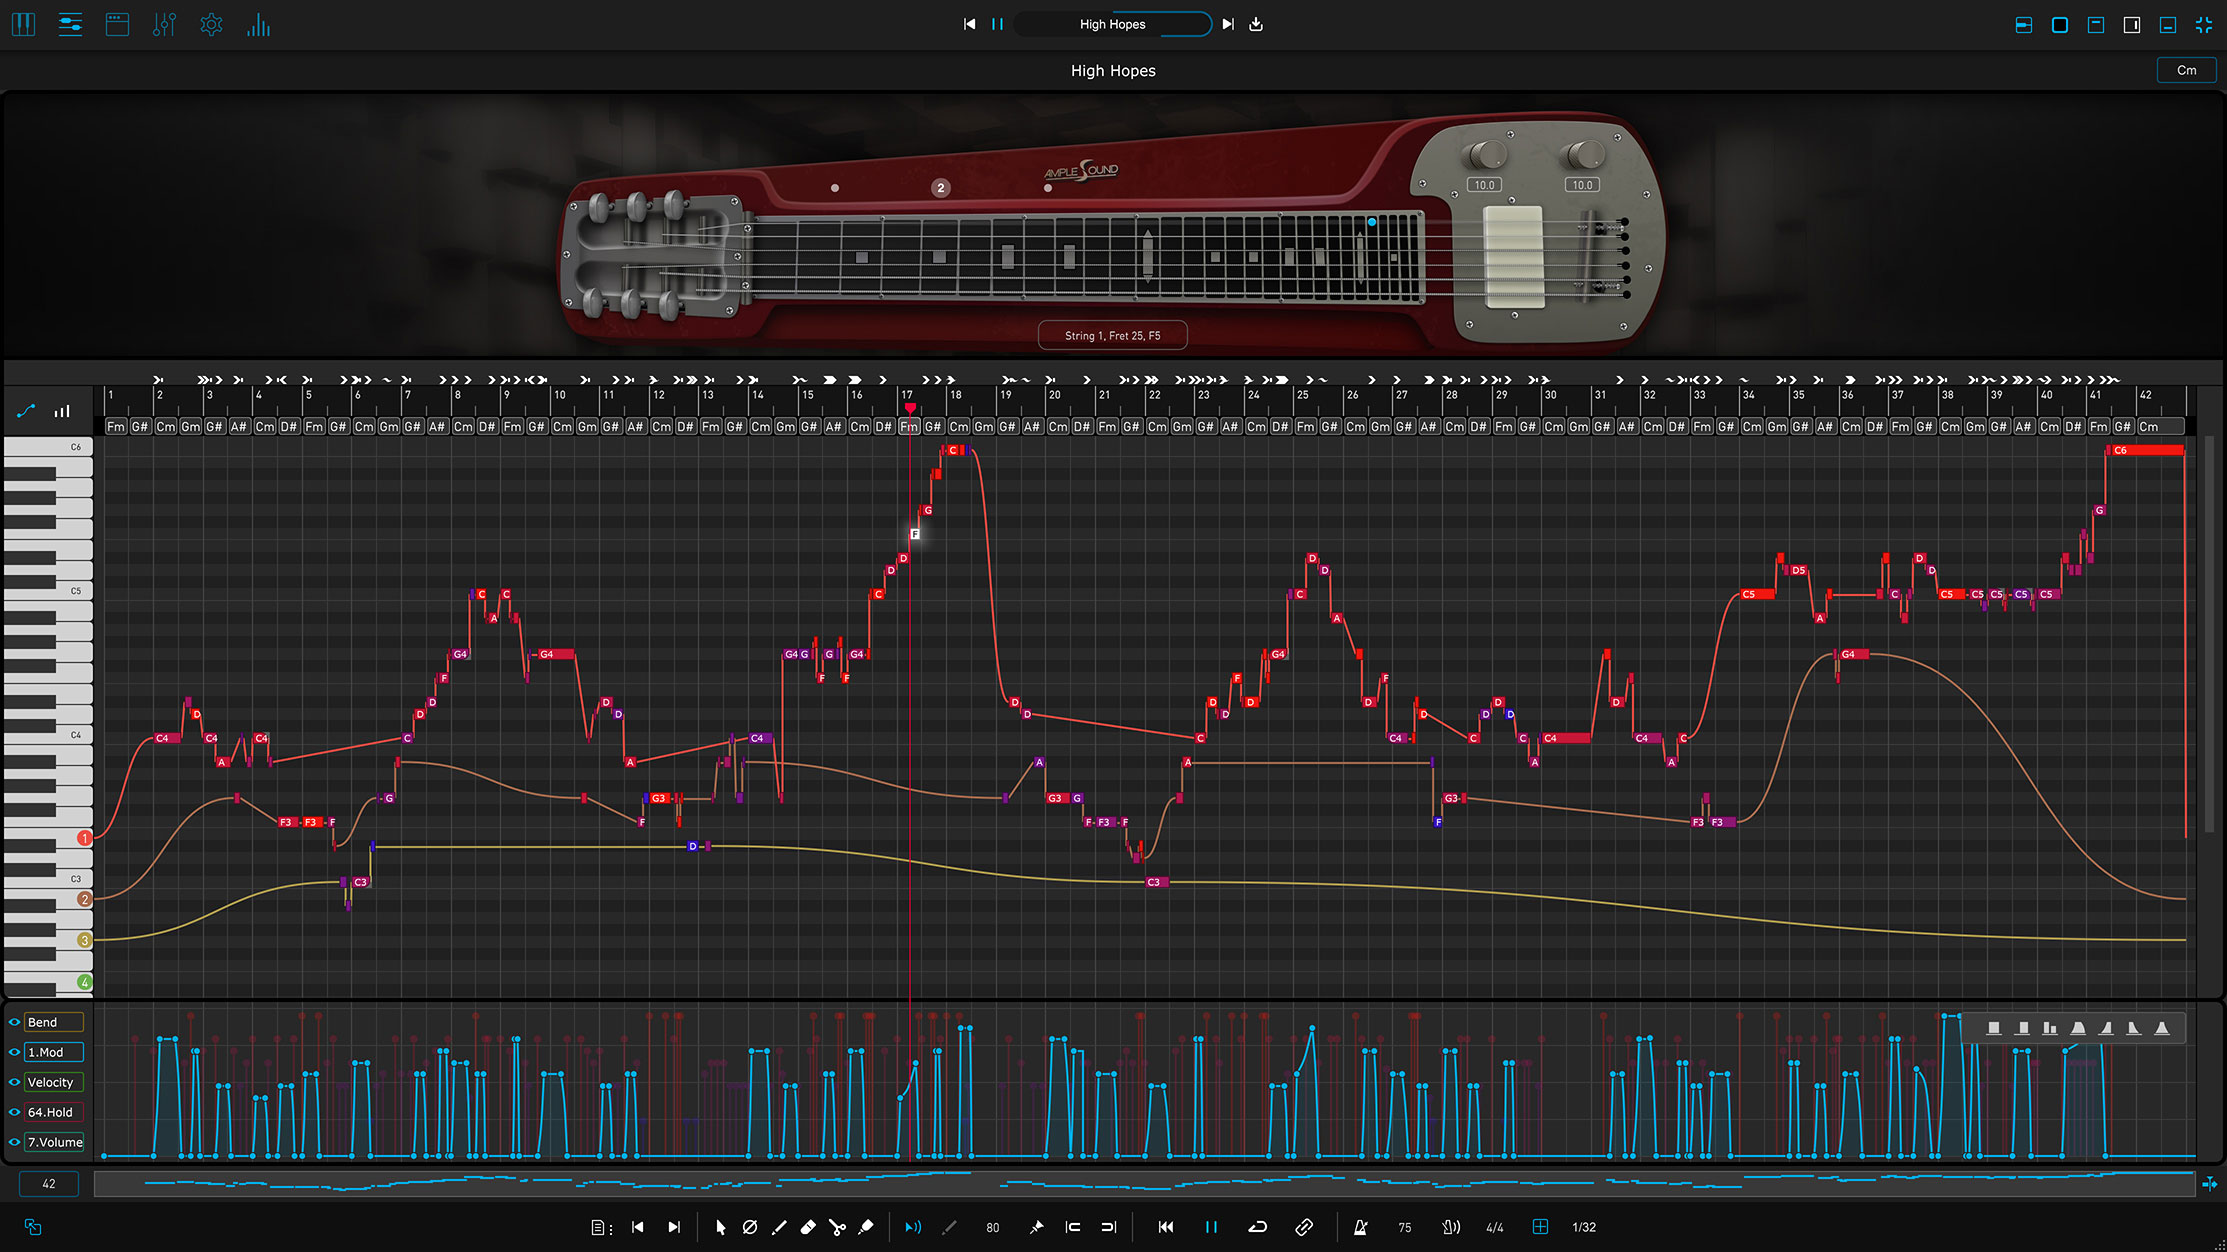Viewport: 2227px width, 1252px height.
Task: Click the High Hopes preset name
Action: point(1112,24)
